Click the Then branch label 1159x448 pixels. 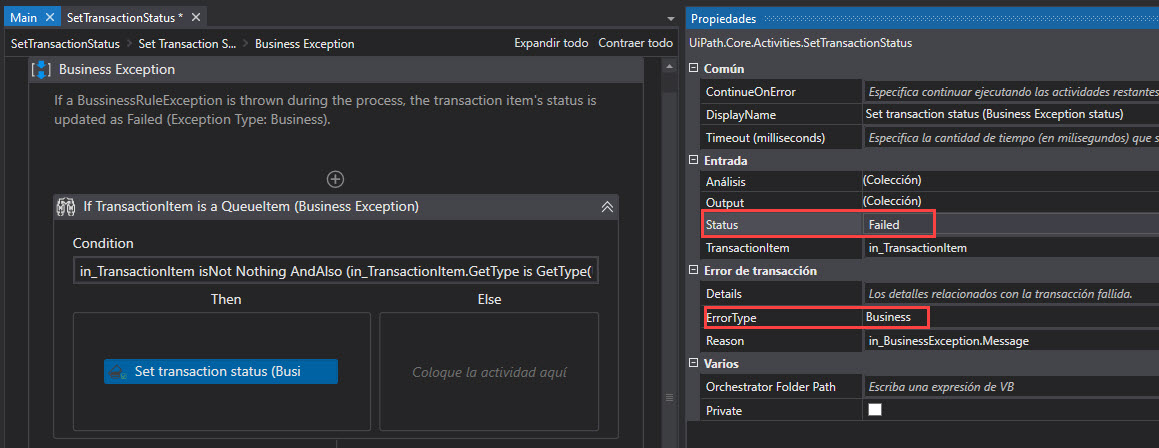[x=225, y=299]
